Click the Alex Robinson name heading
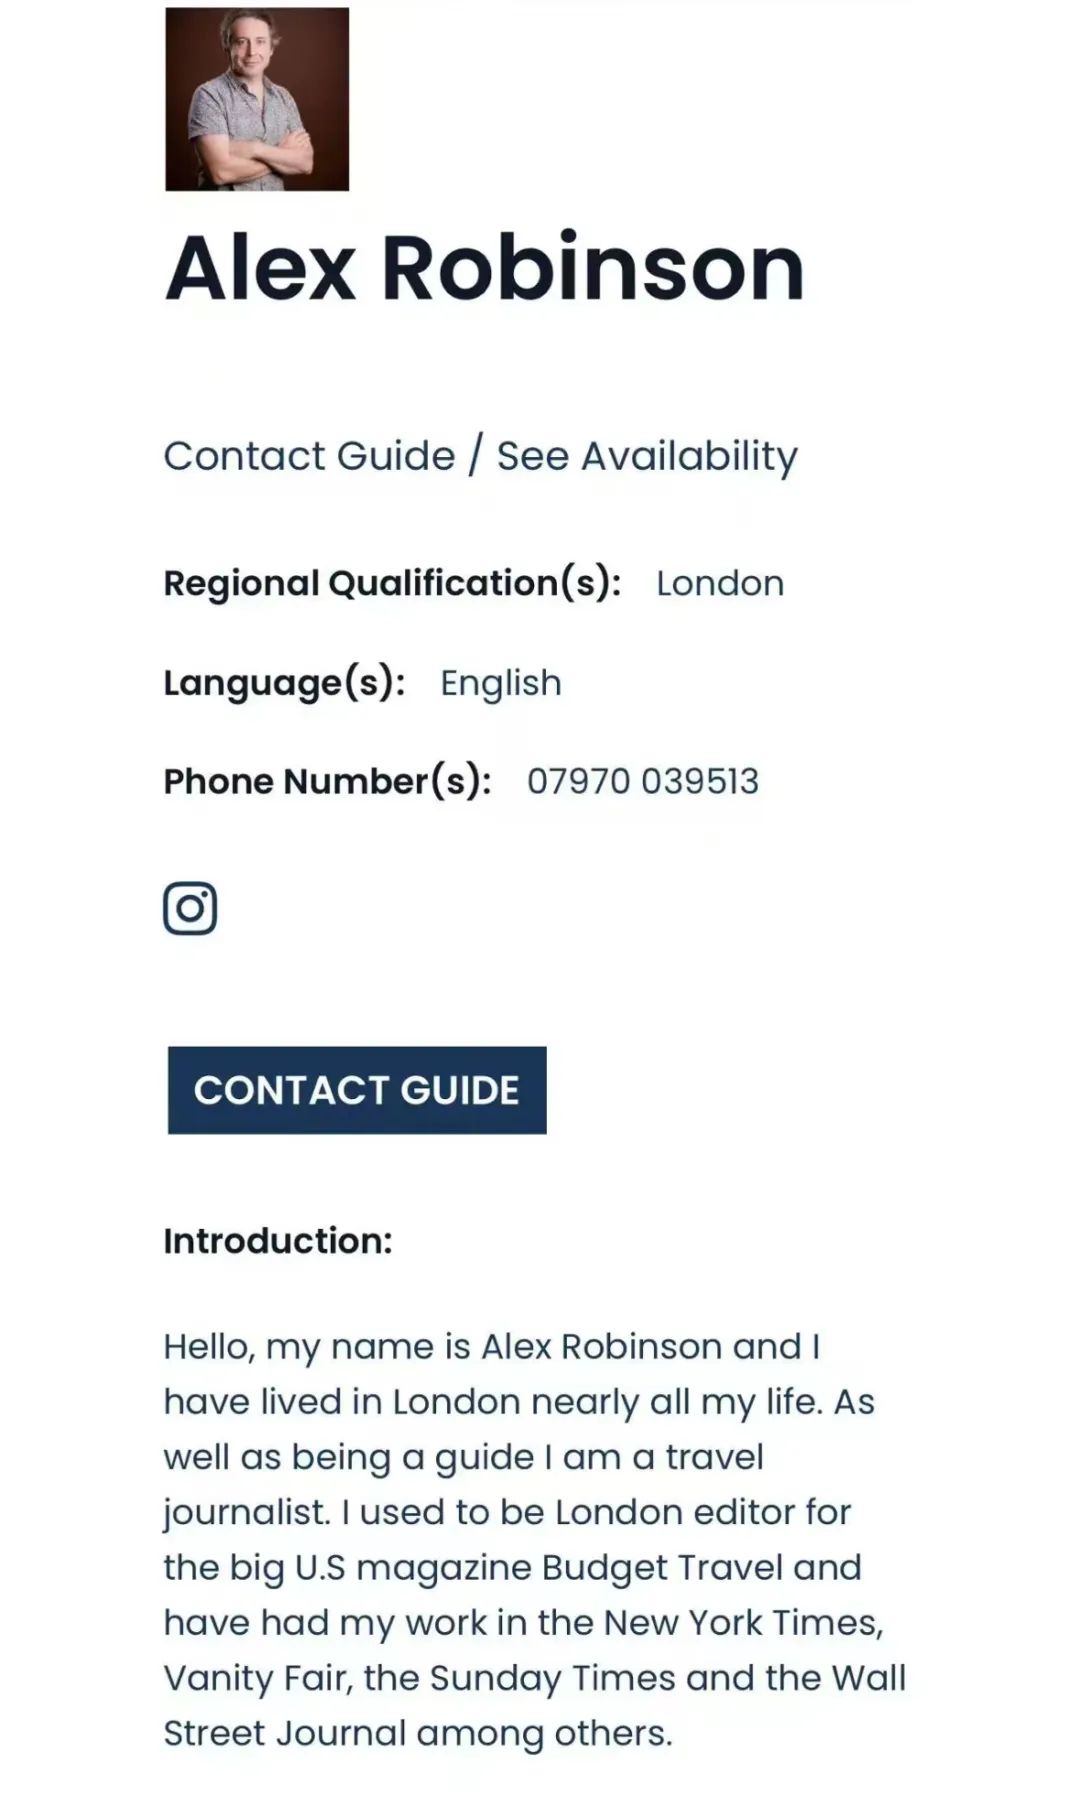 [484, 268]
